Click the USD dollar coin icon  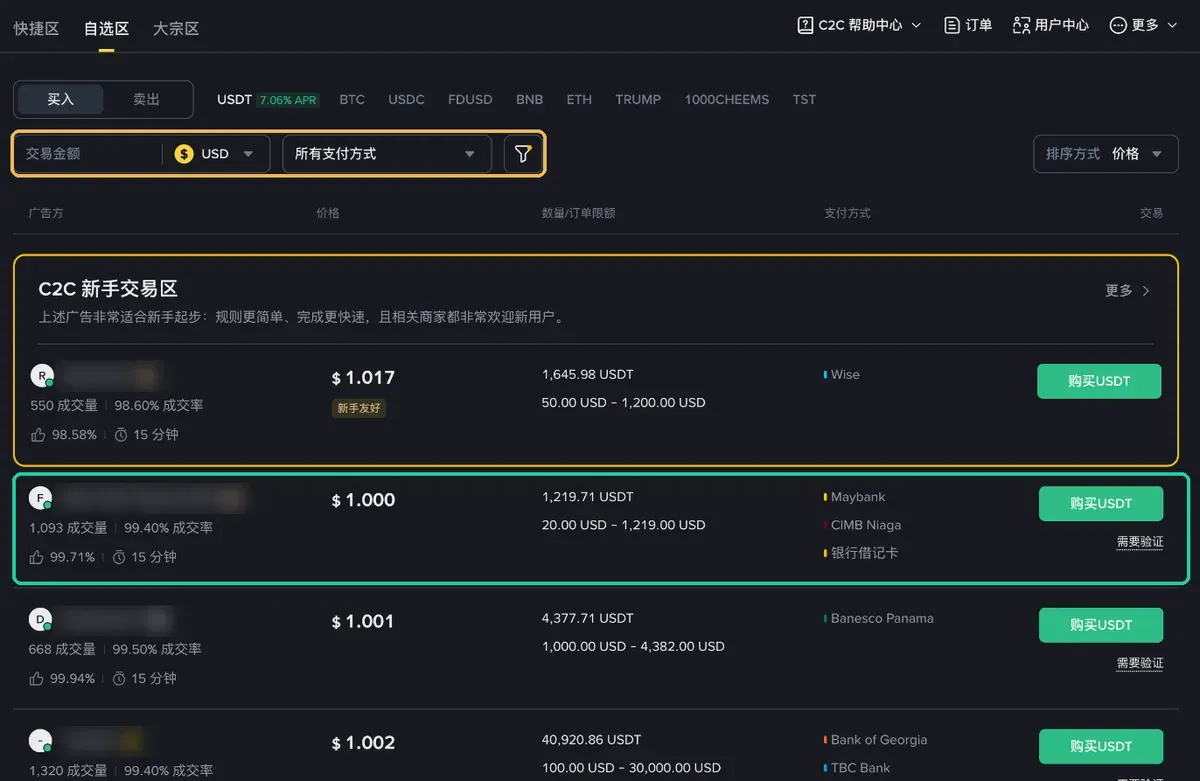pyautogui.click(x=184, y=154)
